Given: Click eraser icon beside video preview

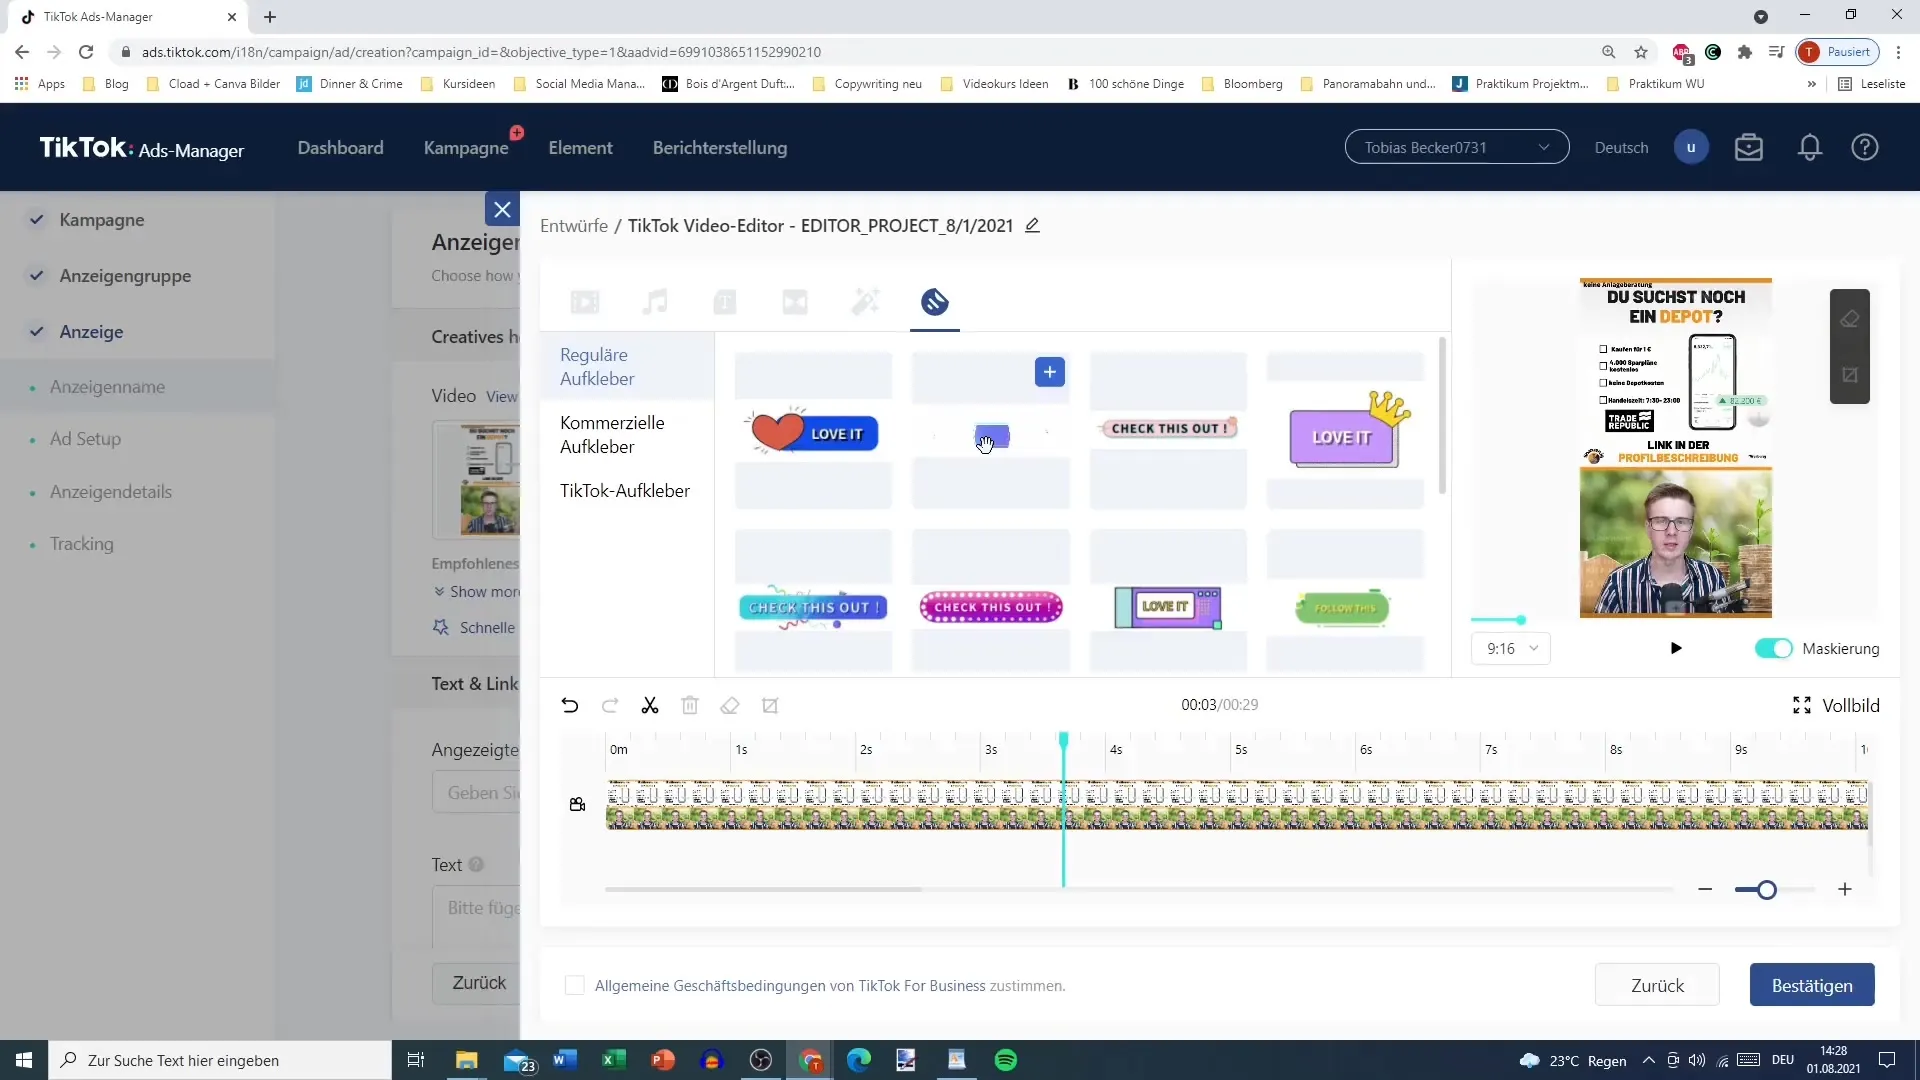Looking at the screenshot, I should (x=1850, y=319).
